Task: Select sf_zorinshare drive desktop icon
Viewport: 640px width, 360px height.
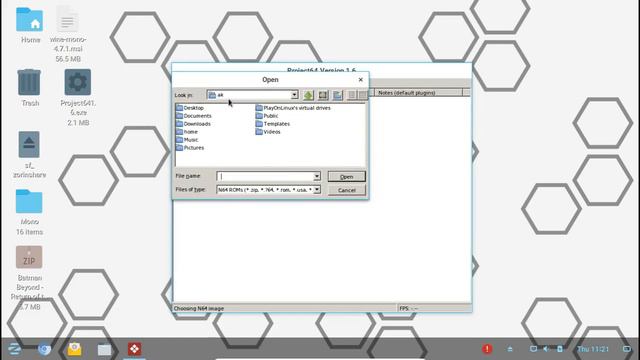Action: click(29, 155)
